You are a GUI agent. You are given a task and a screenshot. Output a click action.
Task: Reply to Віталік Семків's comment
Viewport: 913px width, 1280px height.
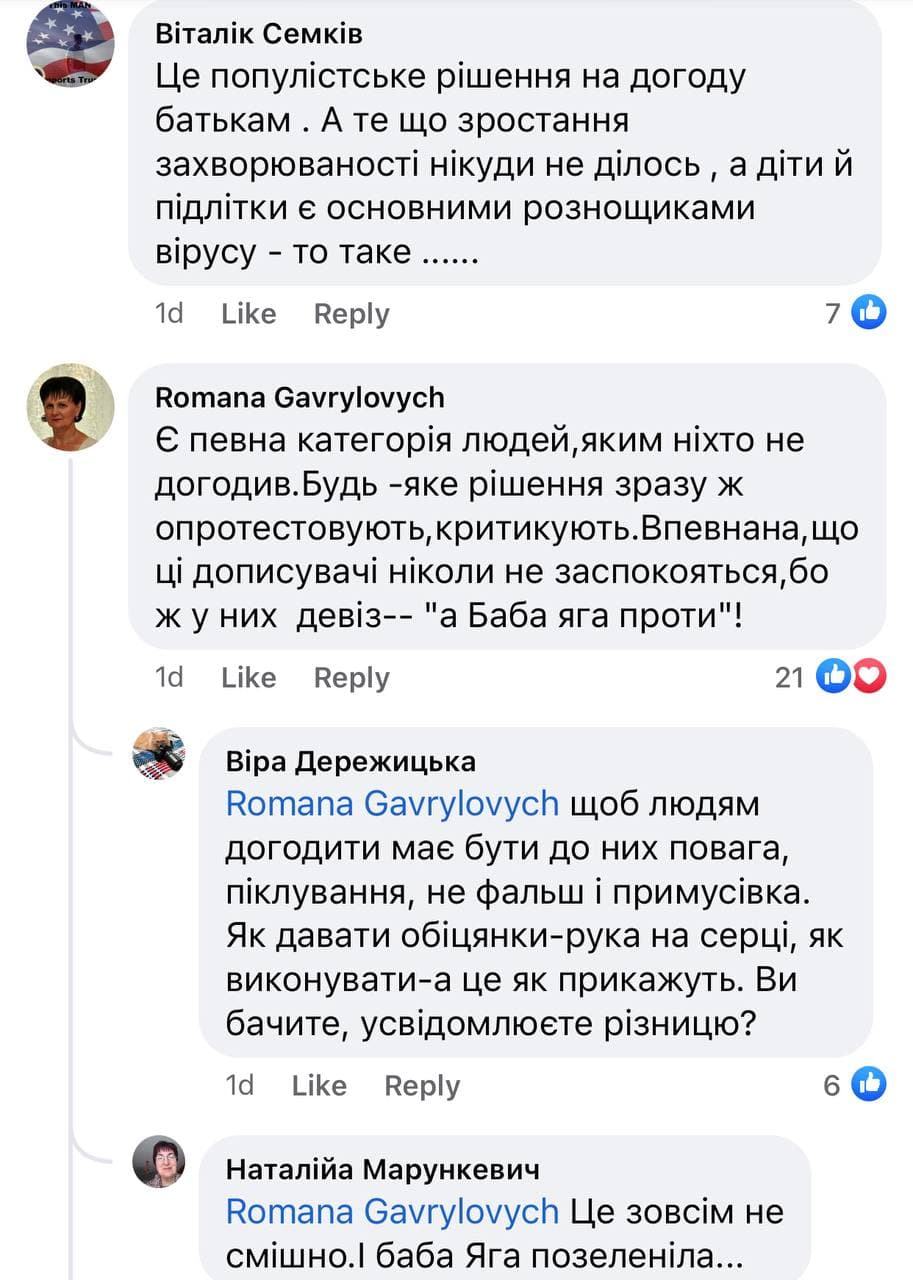point(351,314)
